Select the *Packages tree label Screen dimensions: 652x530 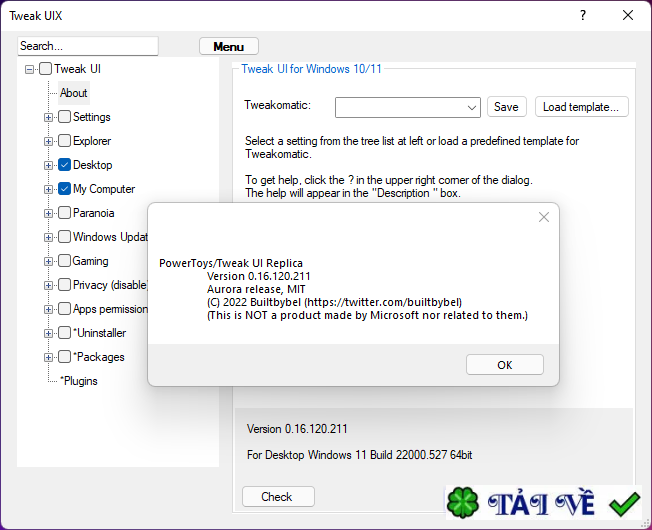[x=99, y=357]
